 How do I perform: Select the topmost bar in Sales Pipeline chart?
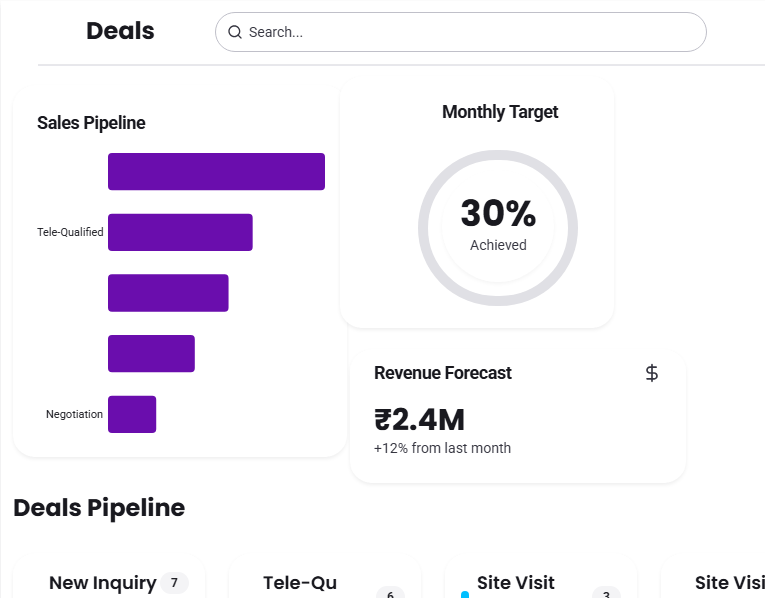(216, 171)
